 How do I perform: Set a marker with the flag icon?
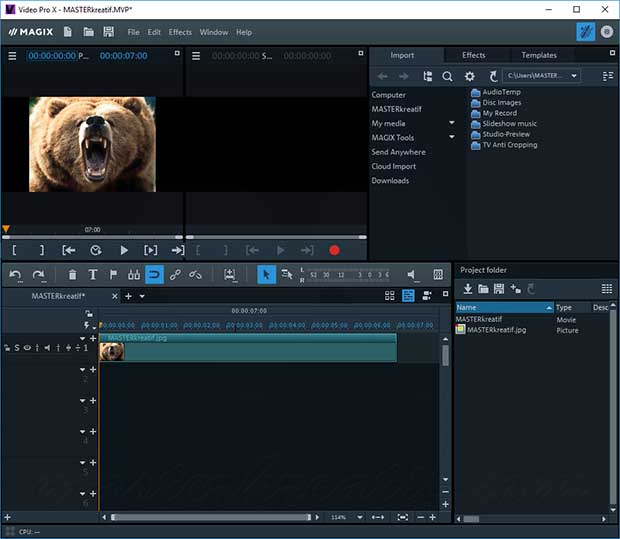pos(113,274)
